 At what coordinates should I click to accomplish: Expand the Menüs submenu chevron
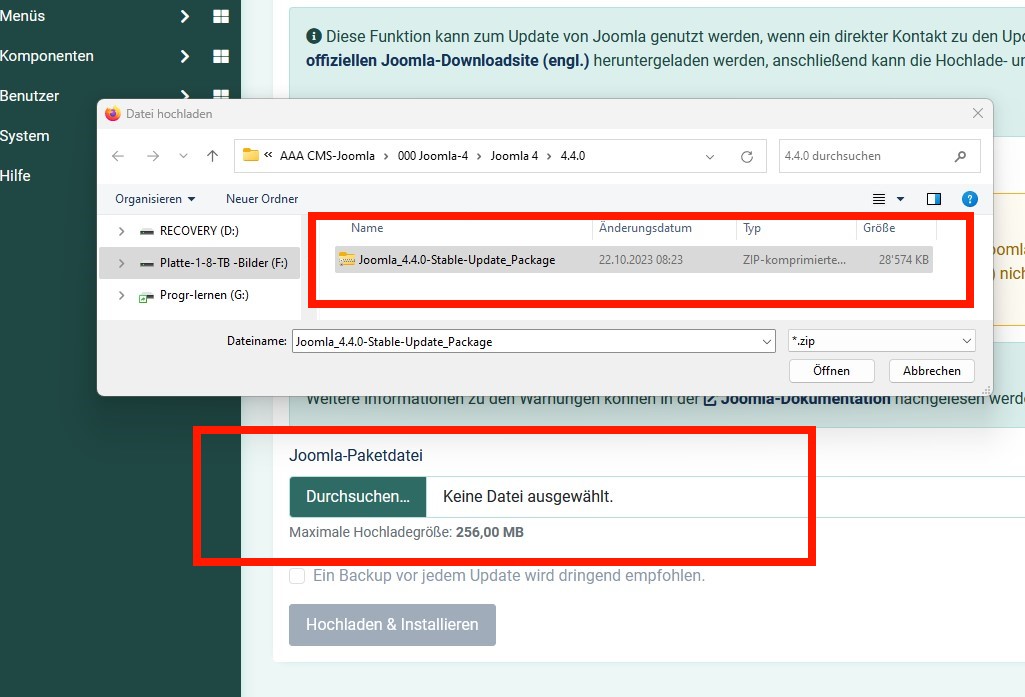[185, 16]
